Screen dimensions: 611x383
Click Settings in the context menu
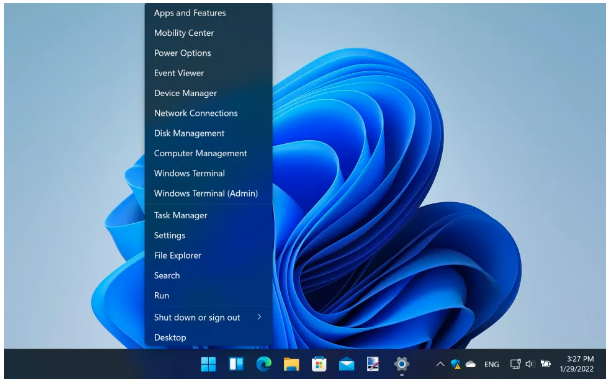coord(208,235)
